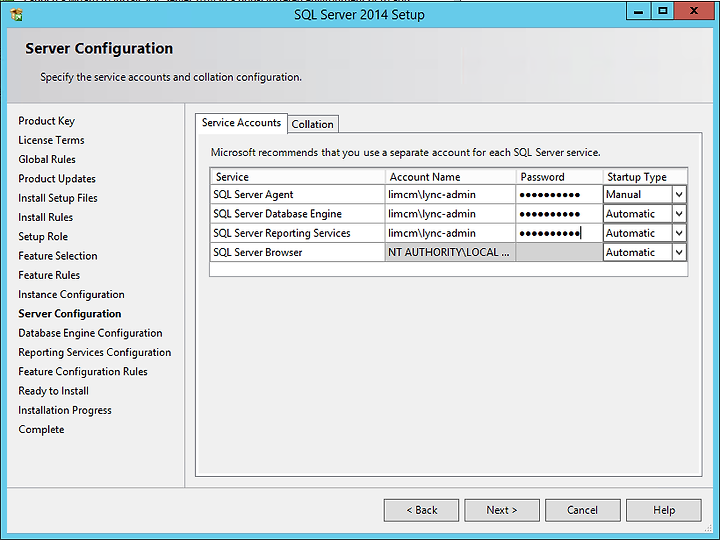Click the Account Name column header
The width and height of the screenshot is (720, 540).
click(x=450, y=177)
